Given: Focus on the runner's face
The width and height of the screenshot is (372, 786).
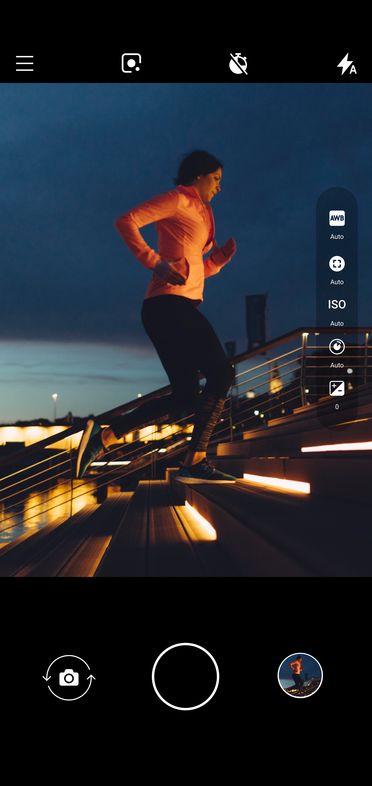Looking at the screenshot, I should click(x=210, y=181).
